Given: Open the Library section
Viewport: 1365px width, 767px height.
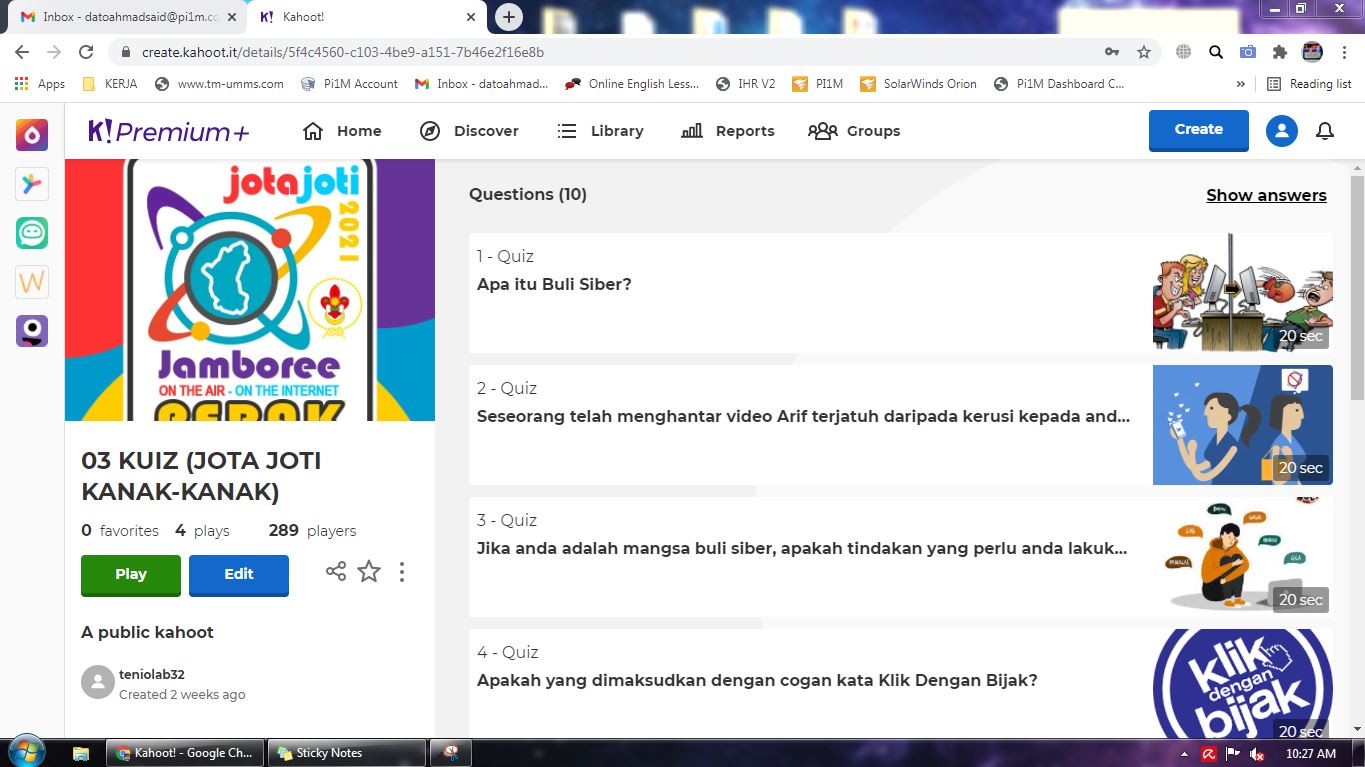Looking at the screenshot, I should click(x=600, y=131).
